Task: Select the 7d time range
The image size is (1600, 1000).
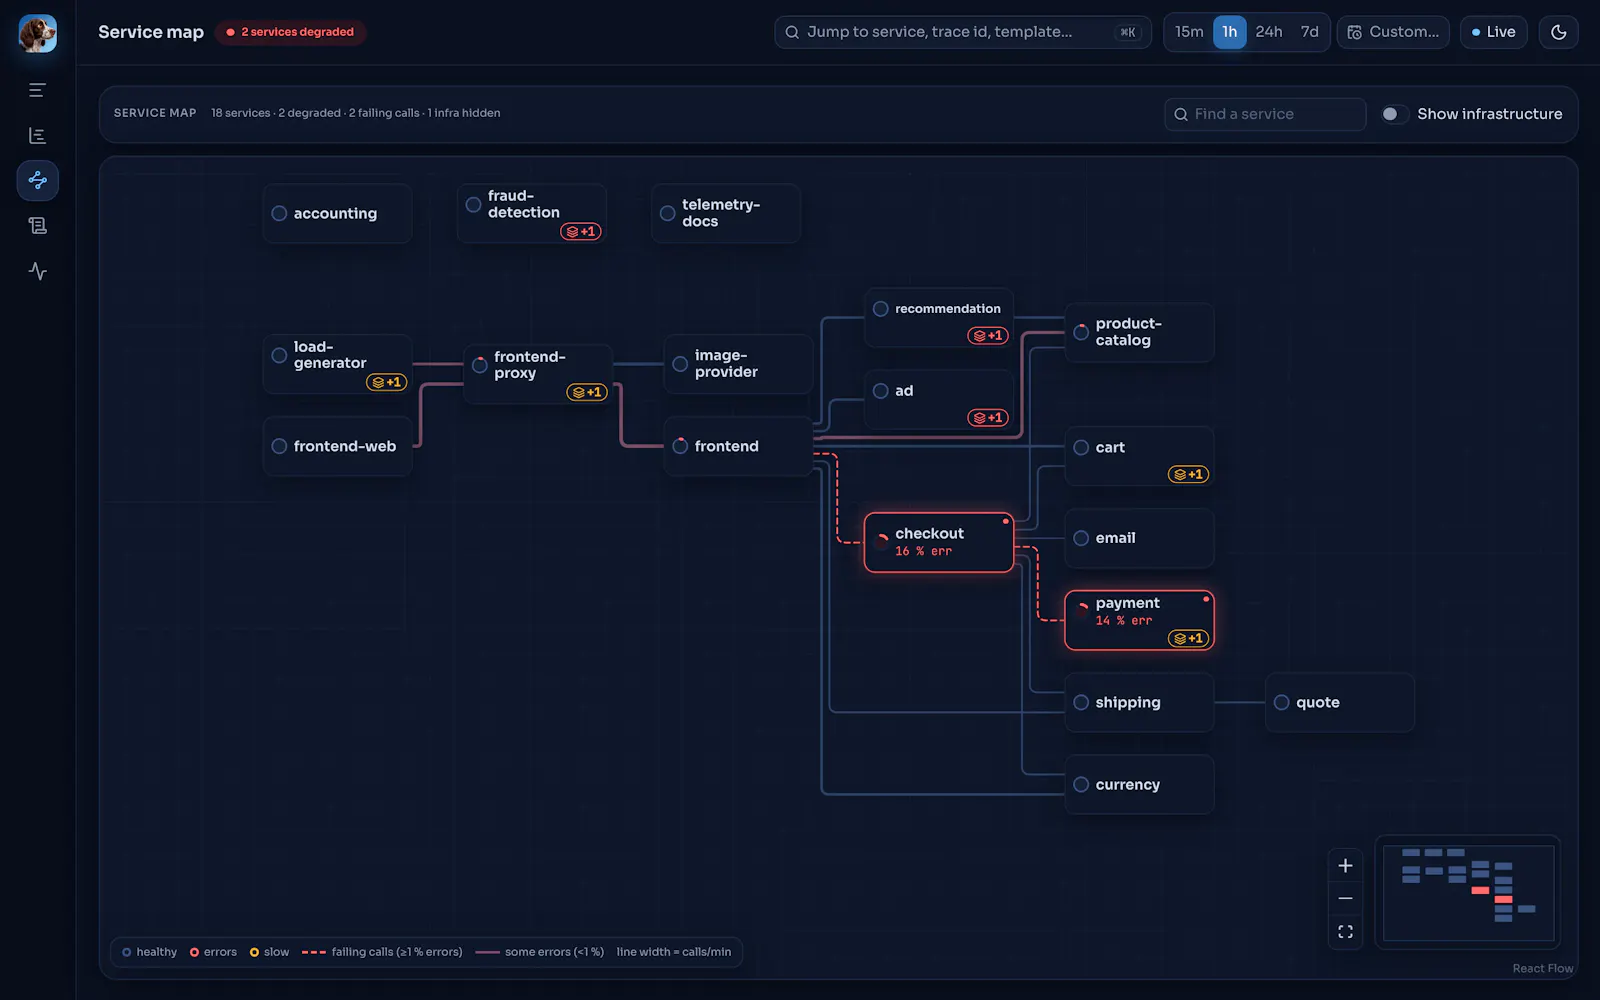Action: pos(1309,32)
